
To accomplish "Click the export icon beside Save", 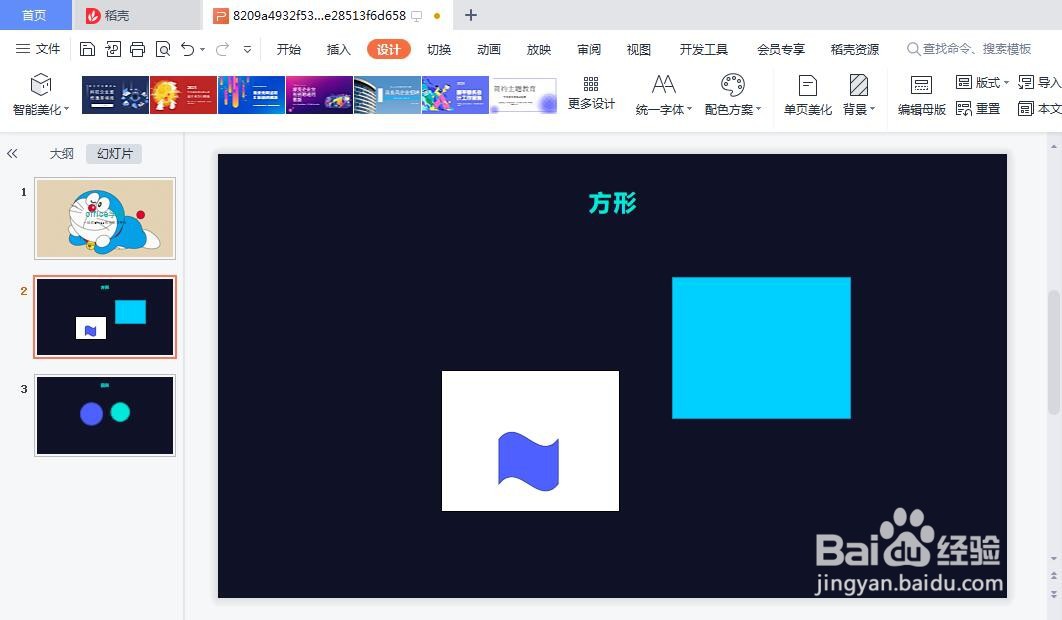I will click(x=113, y=47).
